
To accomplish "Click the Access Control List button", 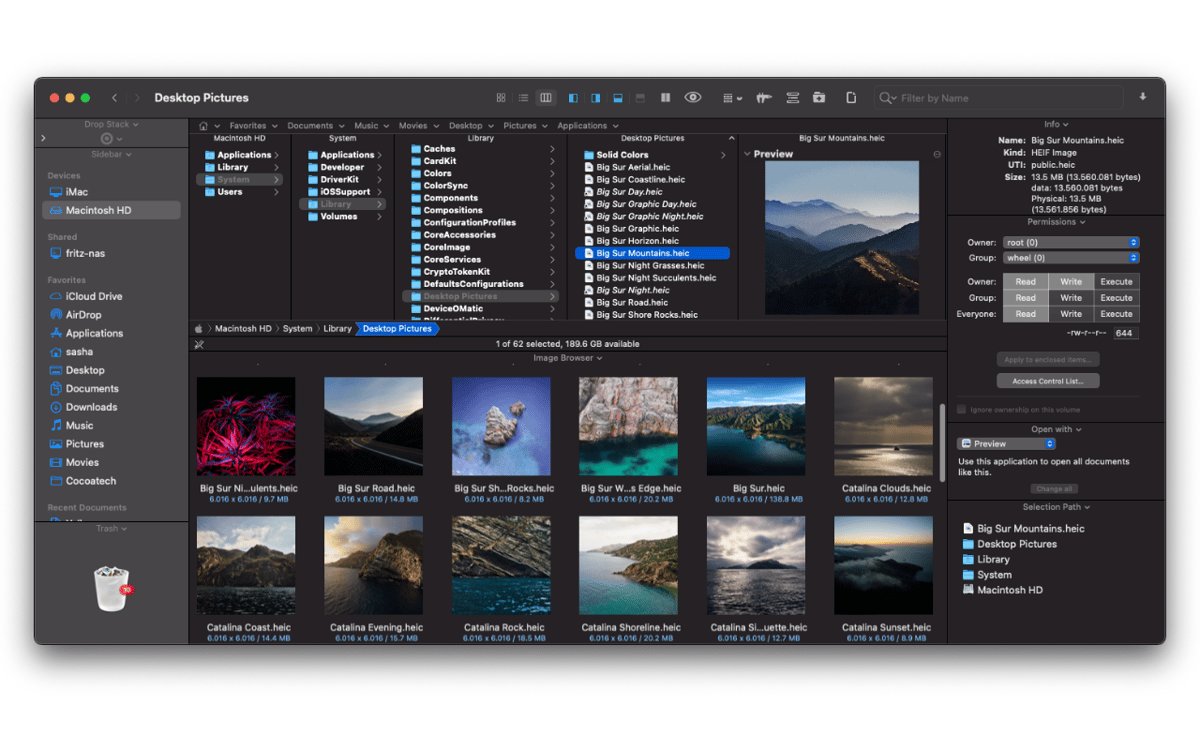I will click(x=1047, y=381).
